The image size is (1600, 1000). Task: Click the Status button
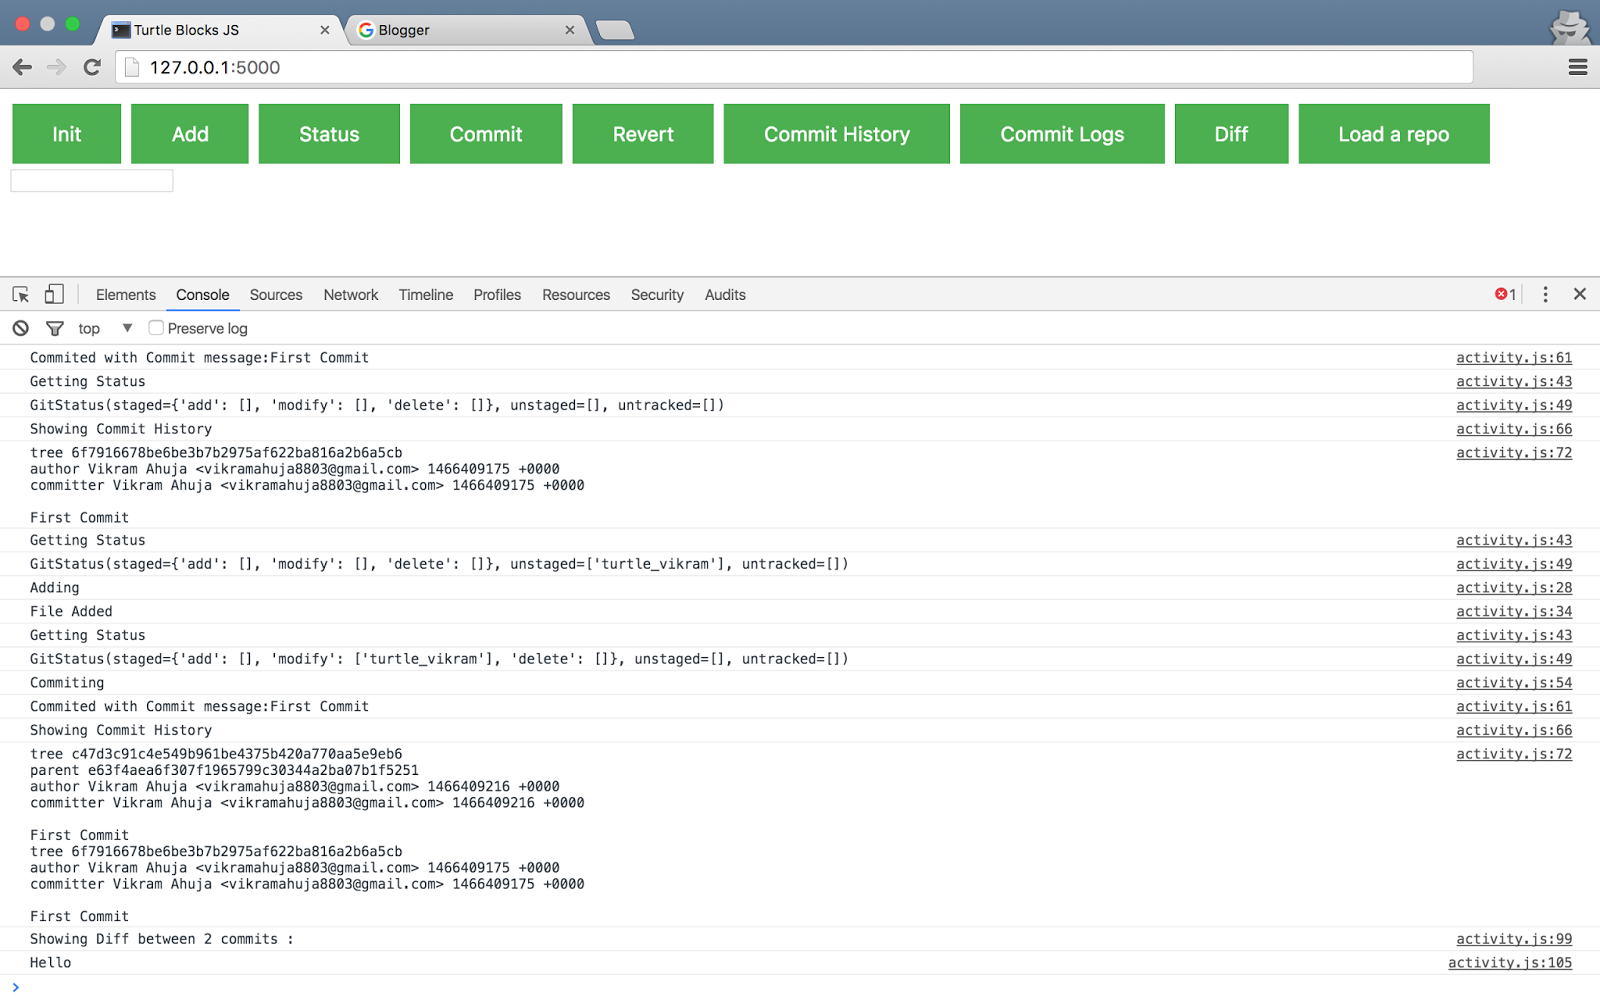329,134
